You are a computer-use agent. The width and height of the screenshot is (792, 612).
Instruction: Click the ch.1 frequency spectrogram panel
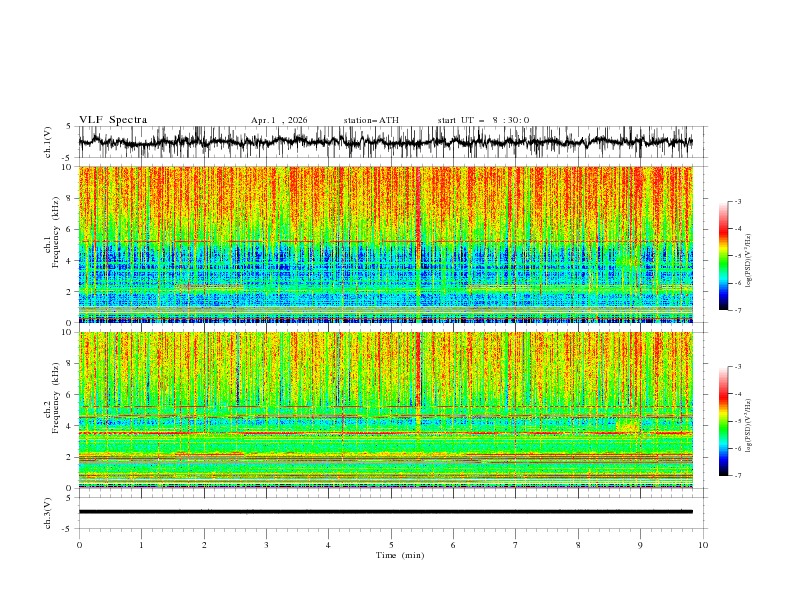[385, 244]
